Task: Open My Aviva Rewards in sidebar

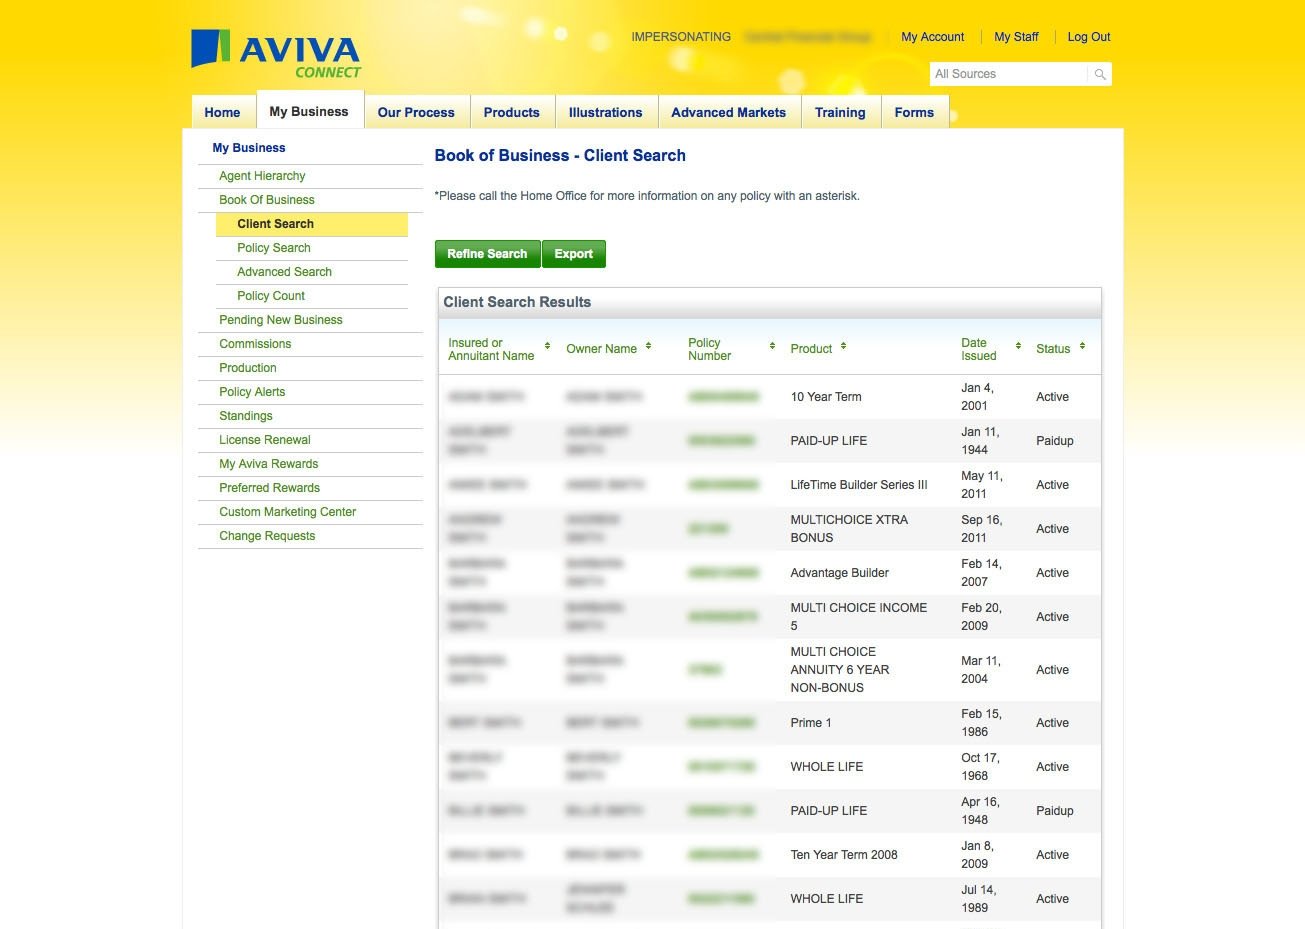Action: tap(269, 464)
